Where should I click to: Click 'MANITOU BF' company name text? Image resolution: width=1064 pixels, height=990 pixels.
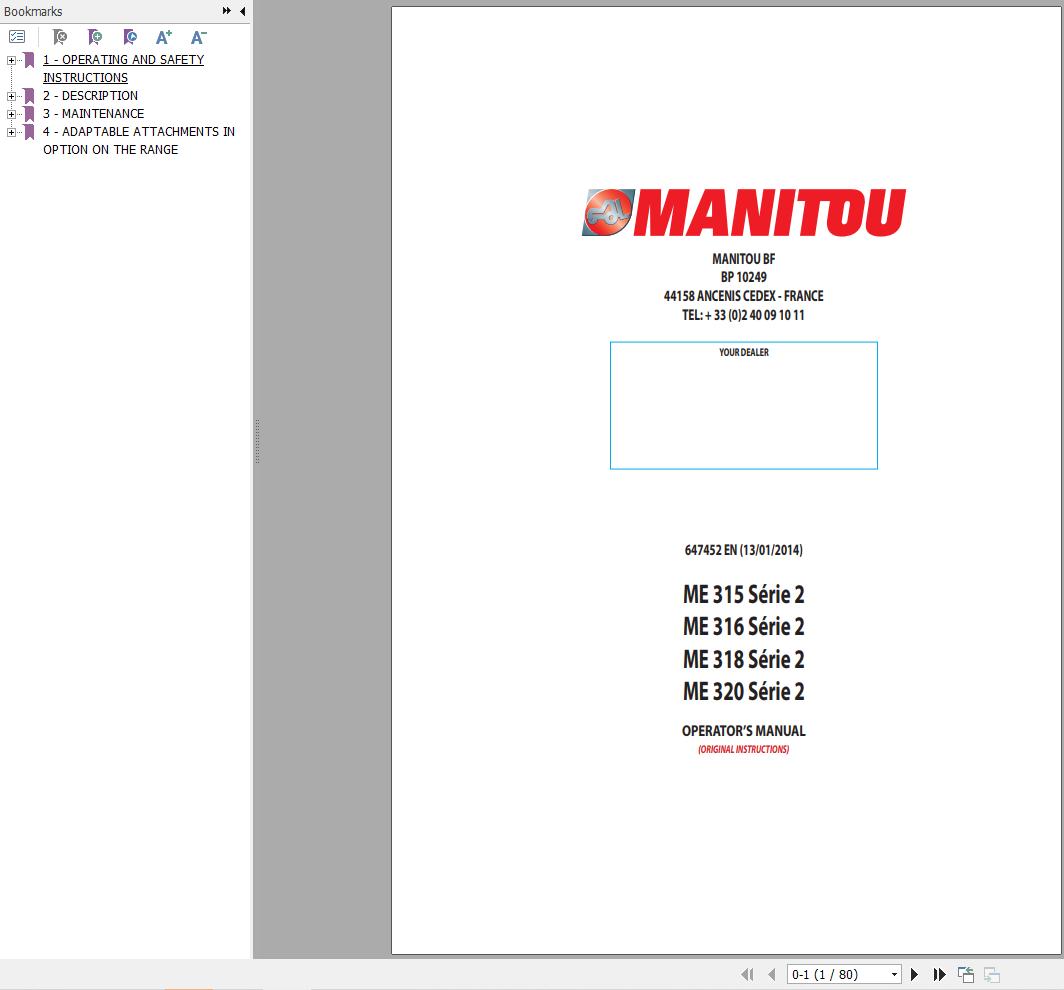tap(744, 259)
